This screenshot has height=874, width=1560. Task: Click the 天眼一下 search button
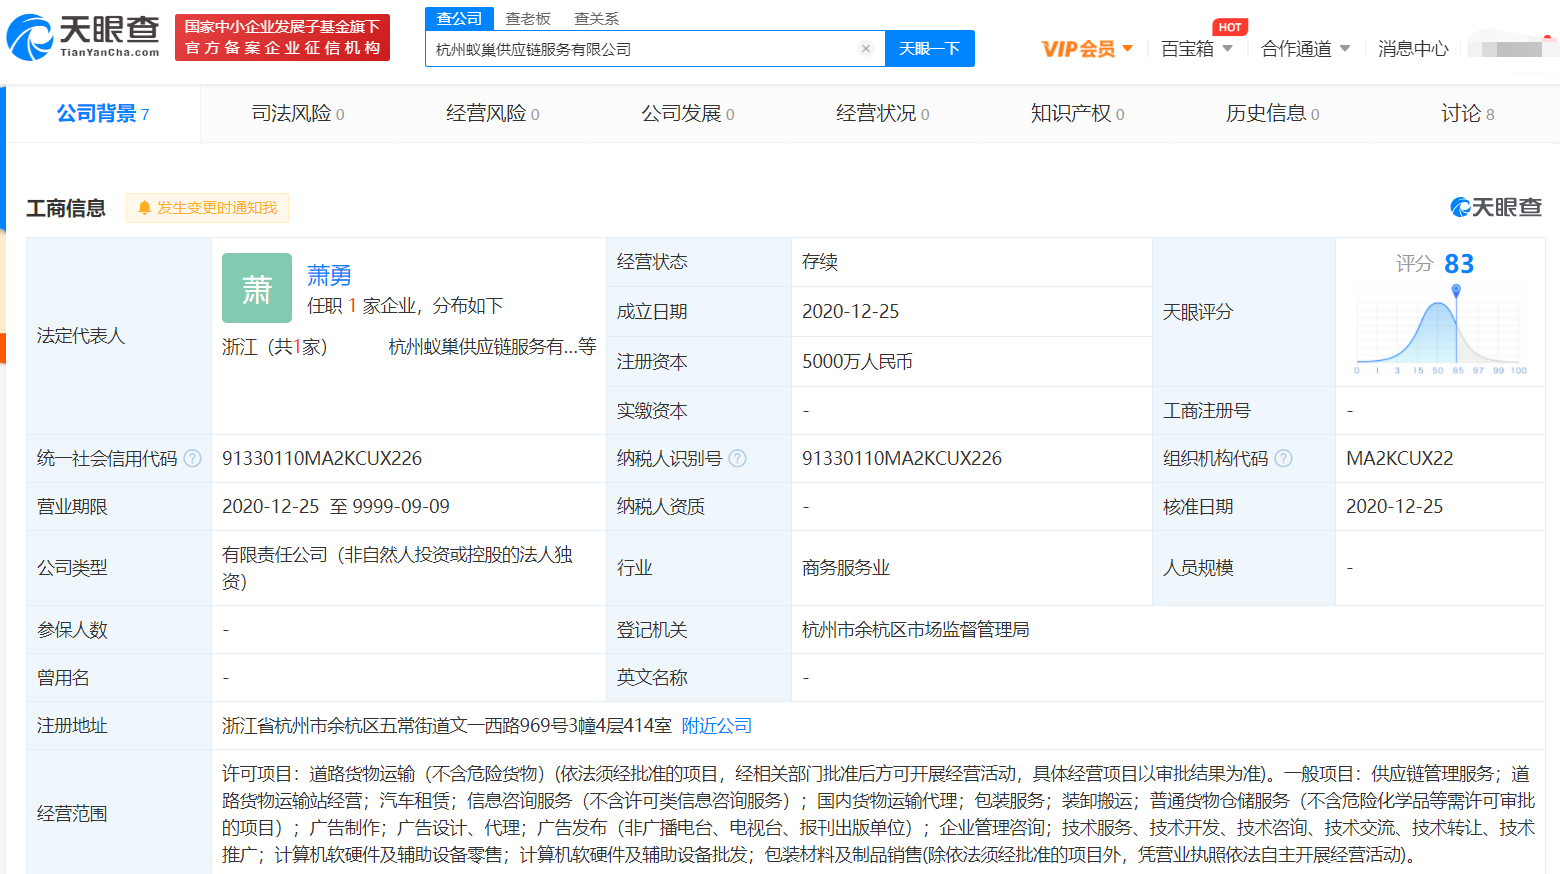pyautogui.click(x=930, y=49)
